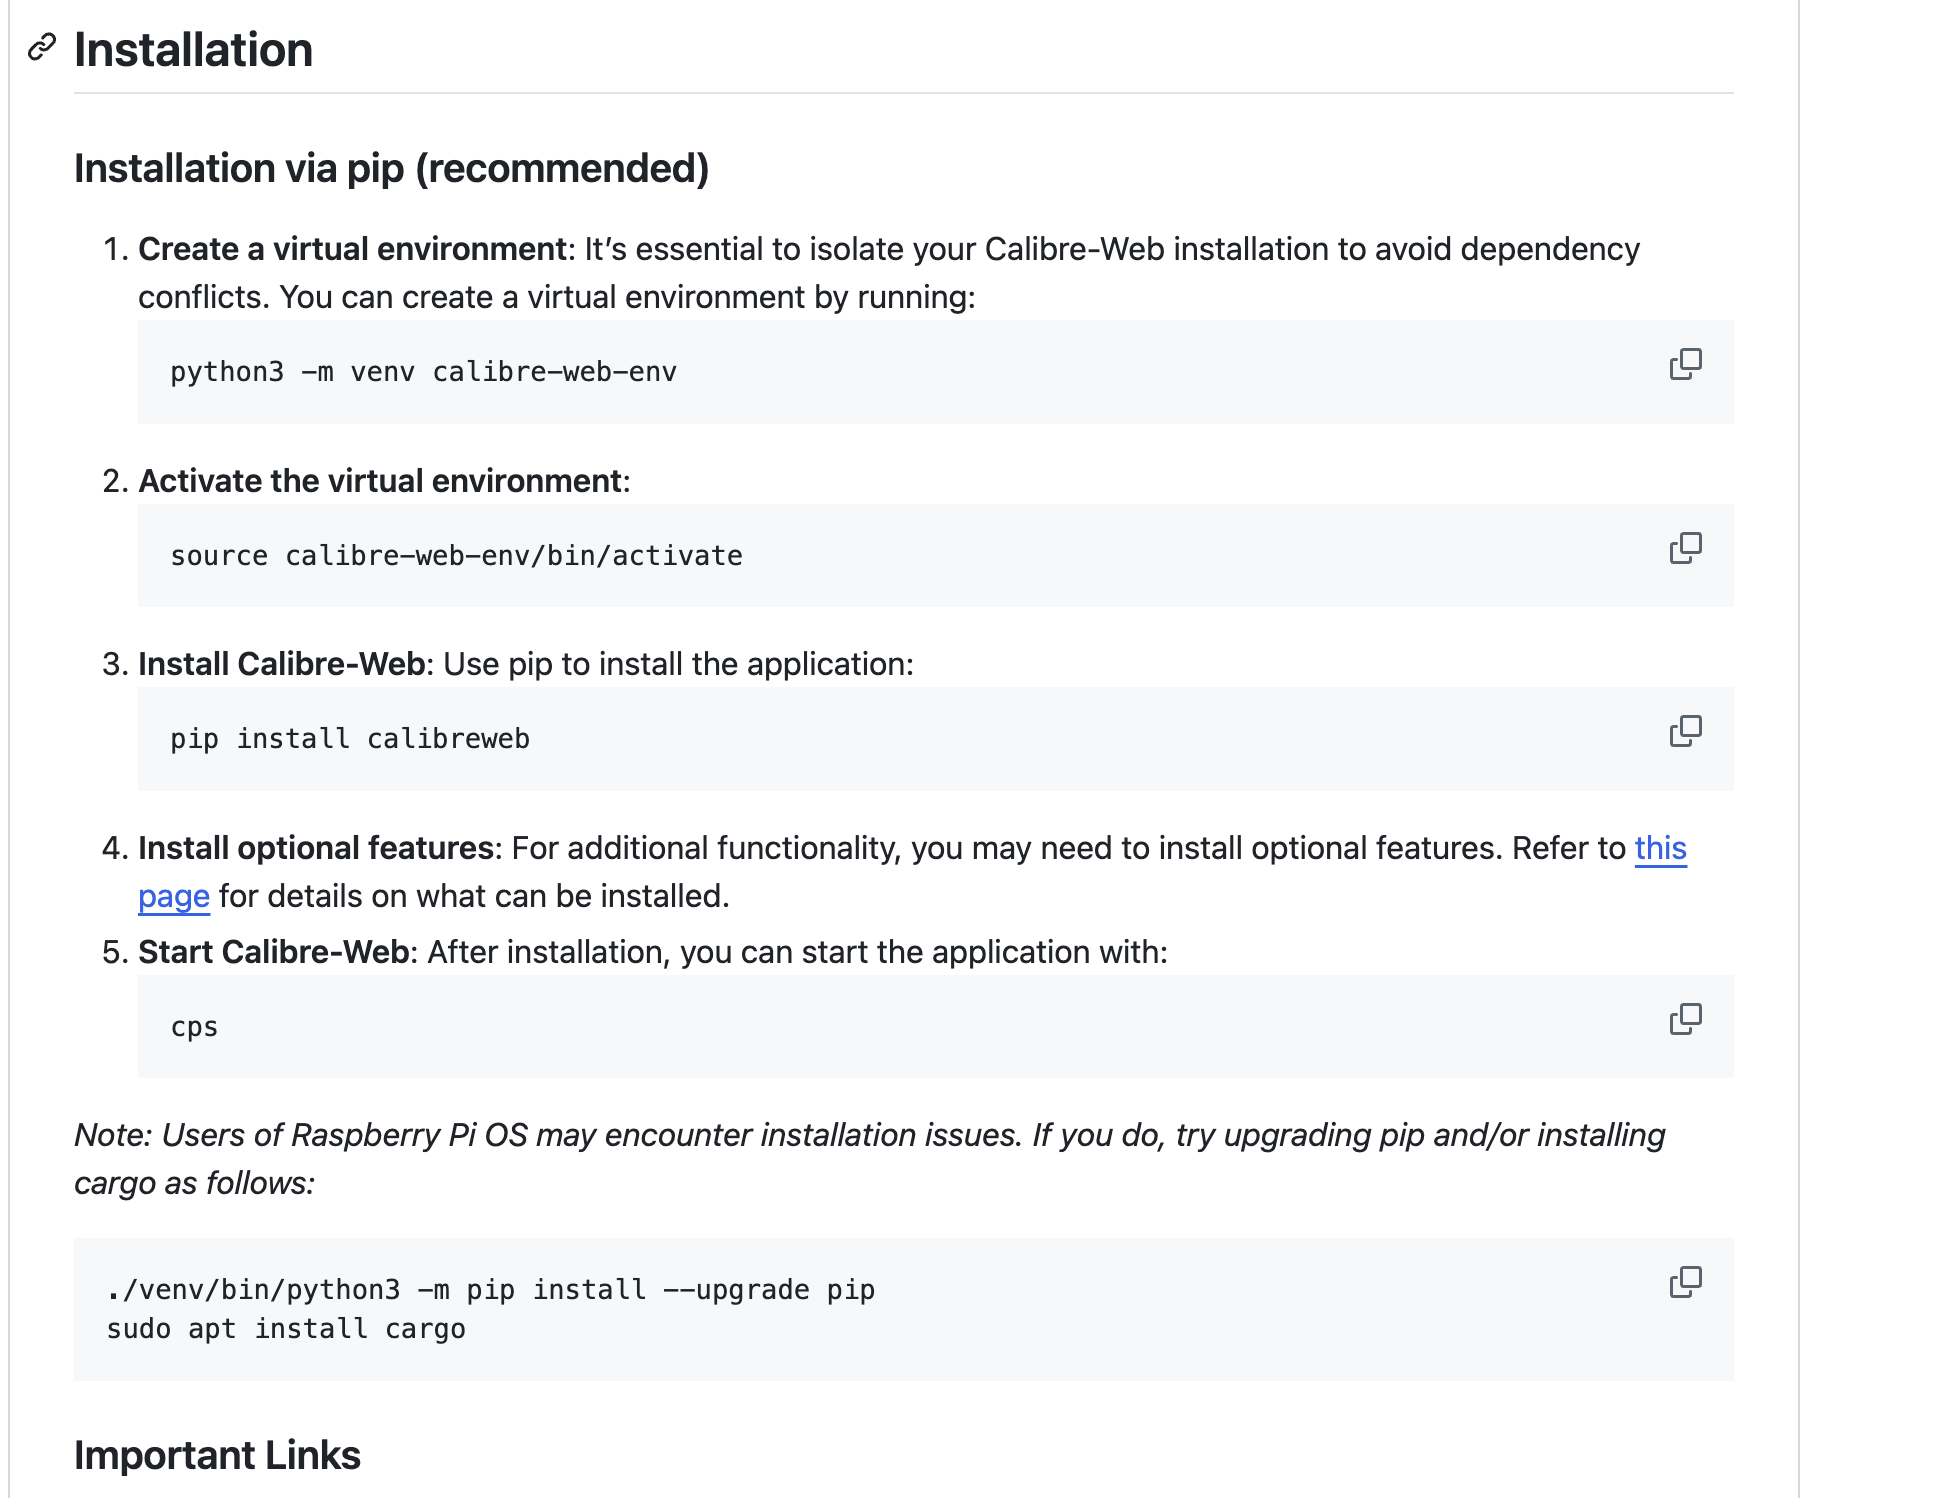Click the bold "Install optional features" text

pyautogui.click(x=315, y=848)
